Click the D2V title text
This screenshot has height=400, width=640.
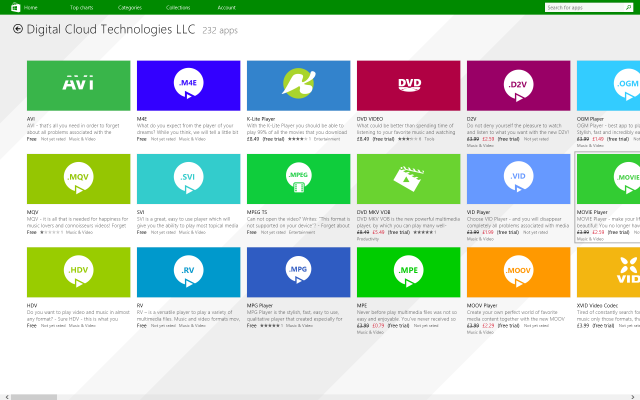pyautogui.click(x=471, y=119)
